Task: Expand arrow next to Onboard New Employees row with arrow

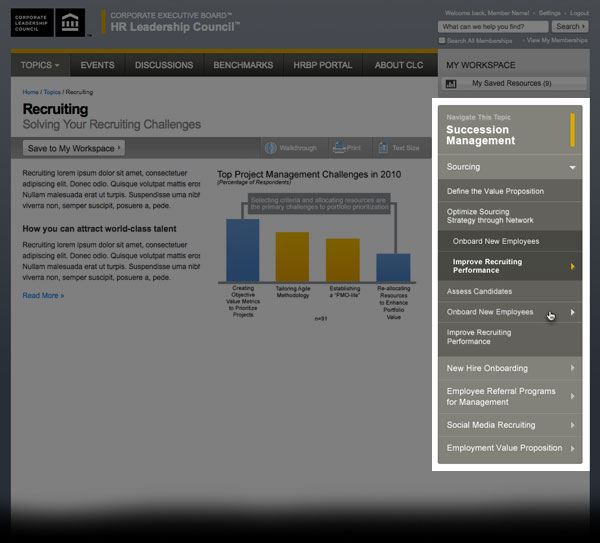Action: click(x=572, y=312)
